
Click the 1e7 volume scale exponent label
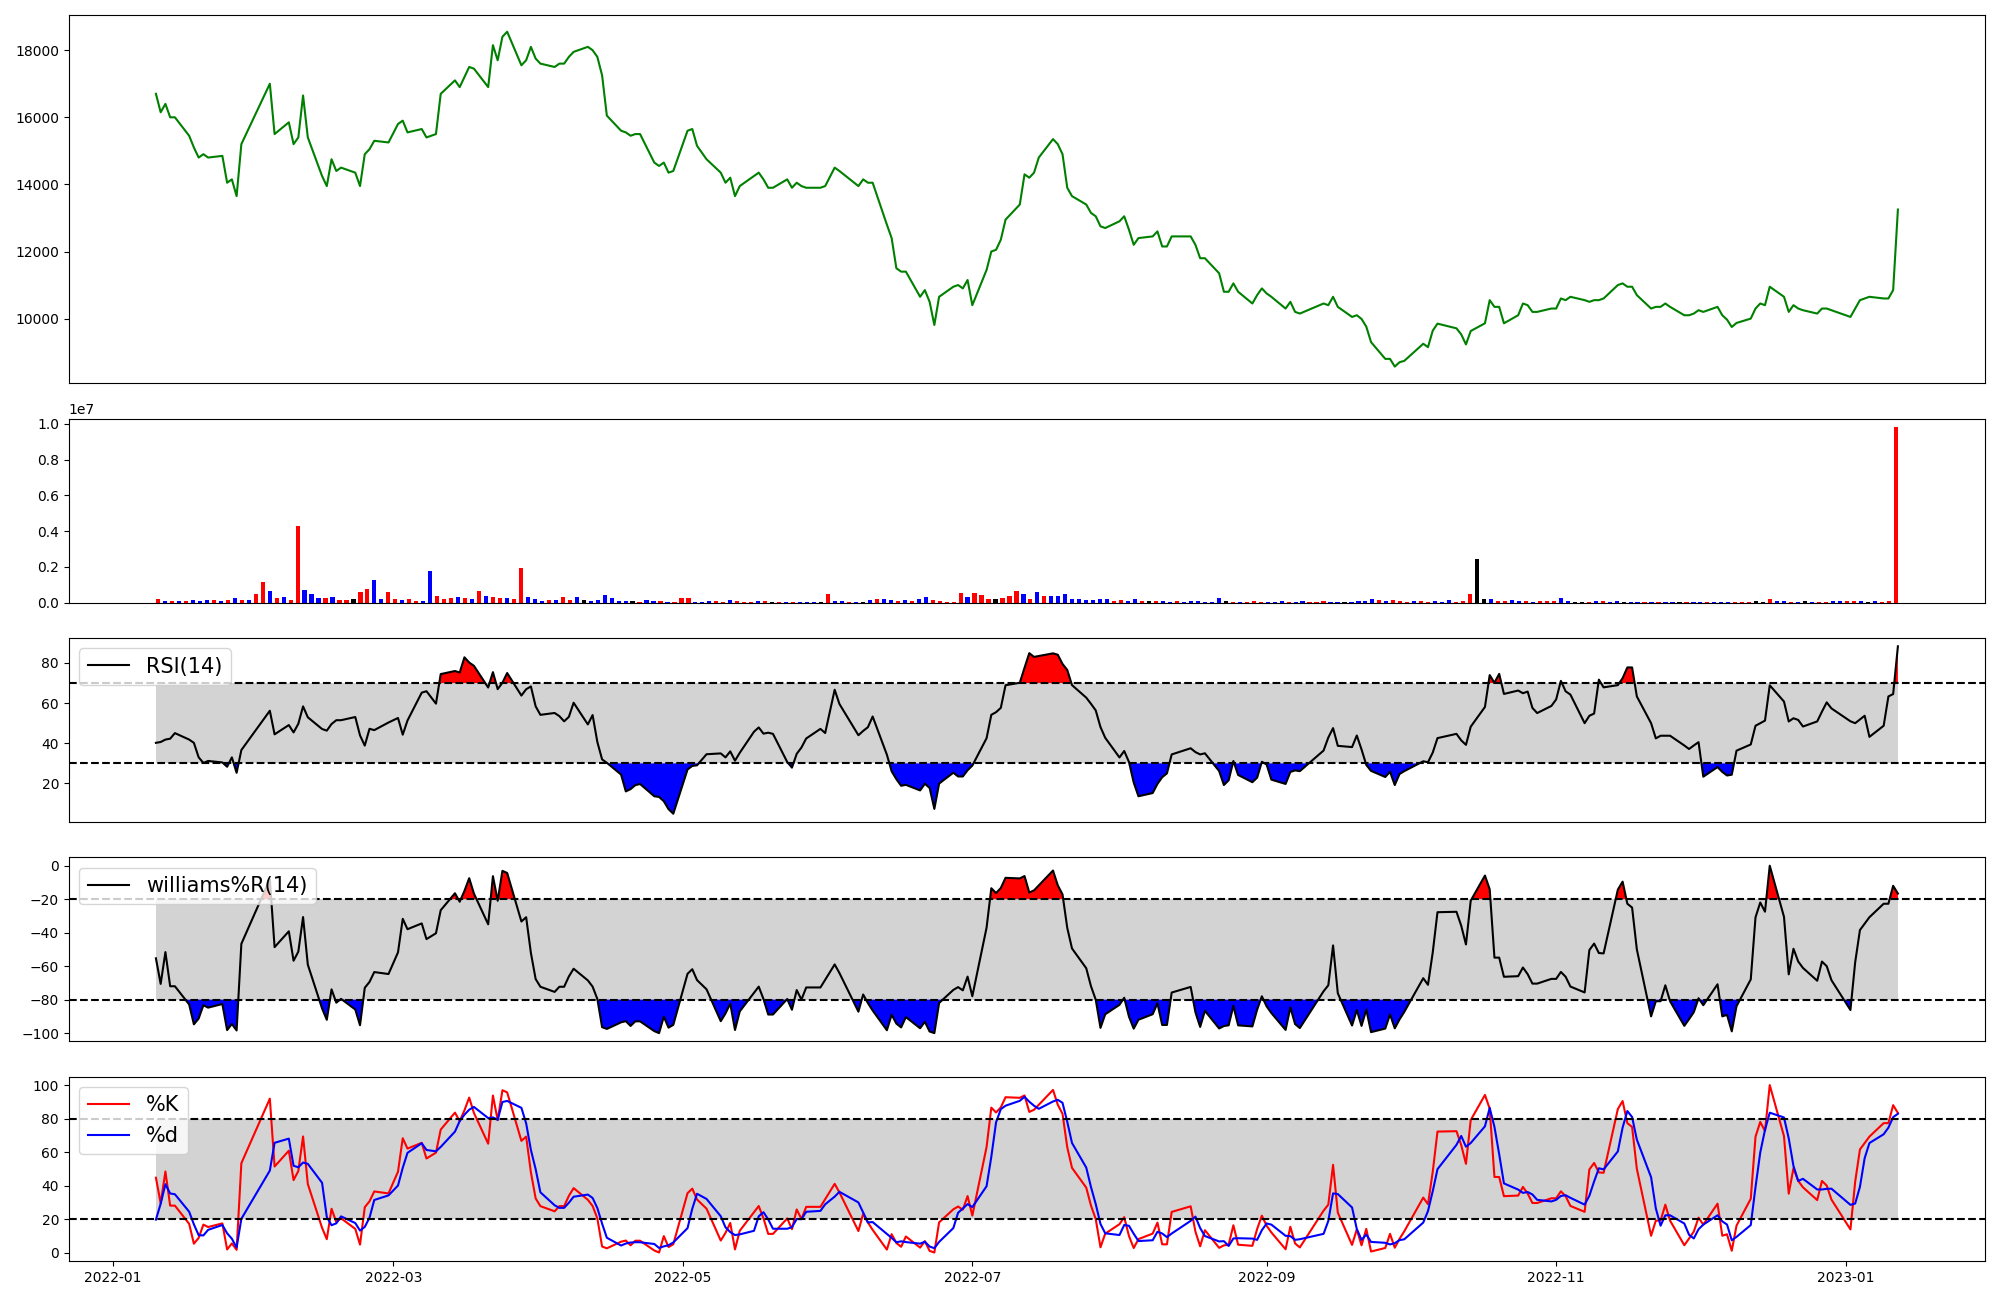tap(82, 409)
